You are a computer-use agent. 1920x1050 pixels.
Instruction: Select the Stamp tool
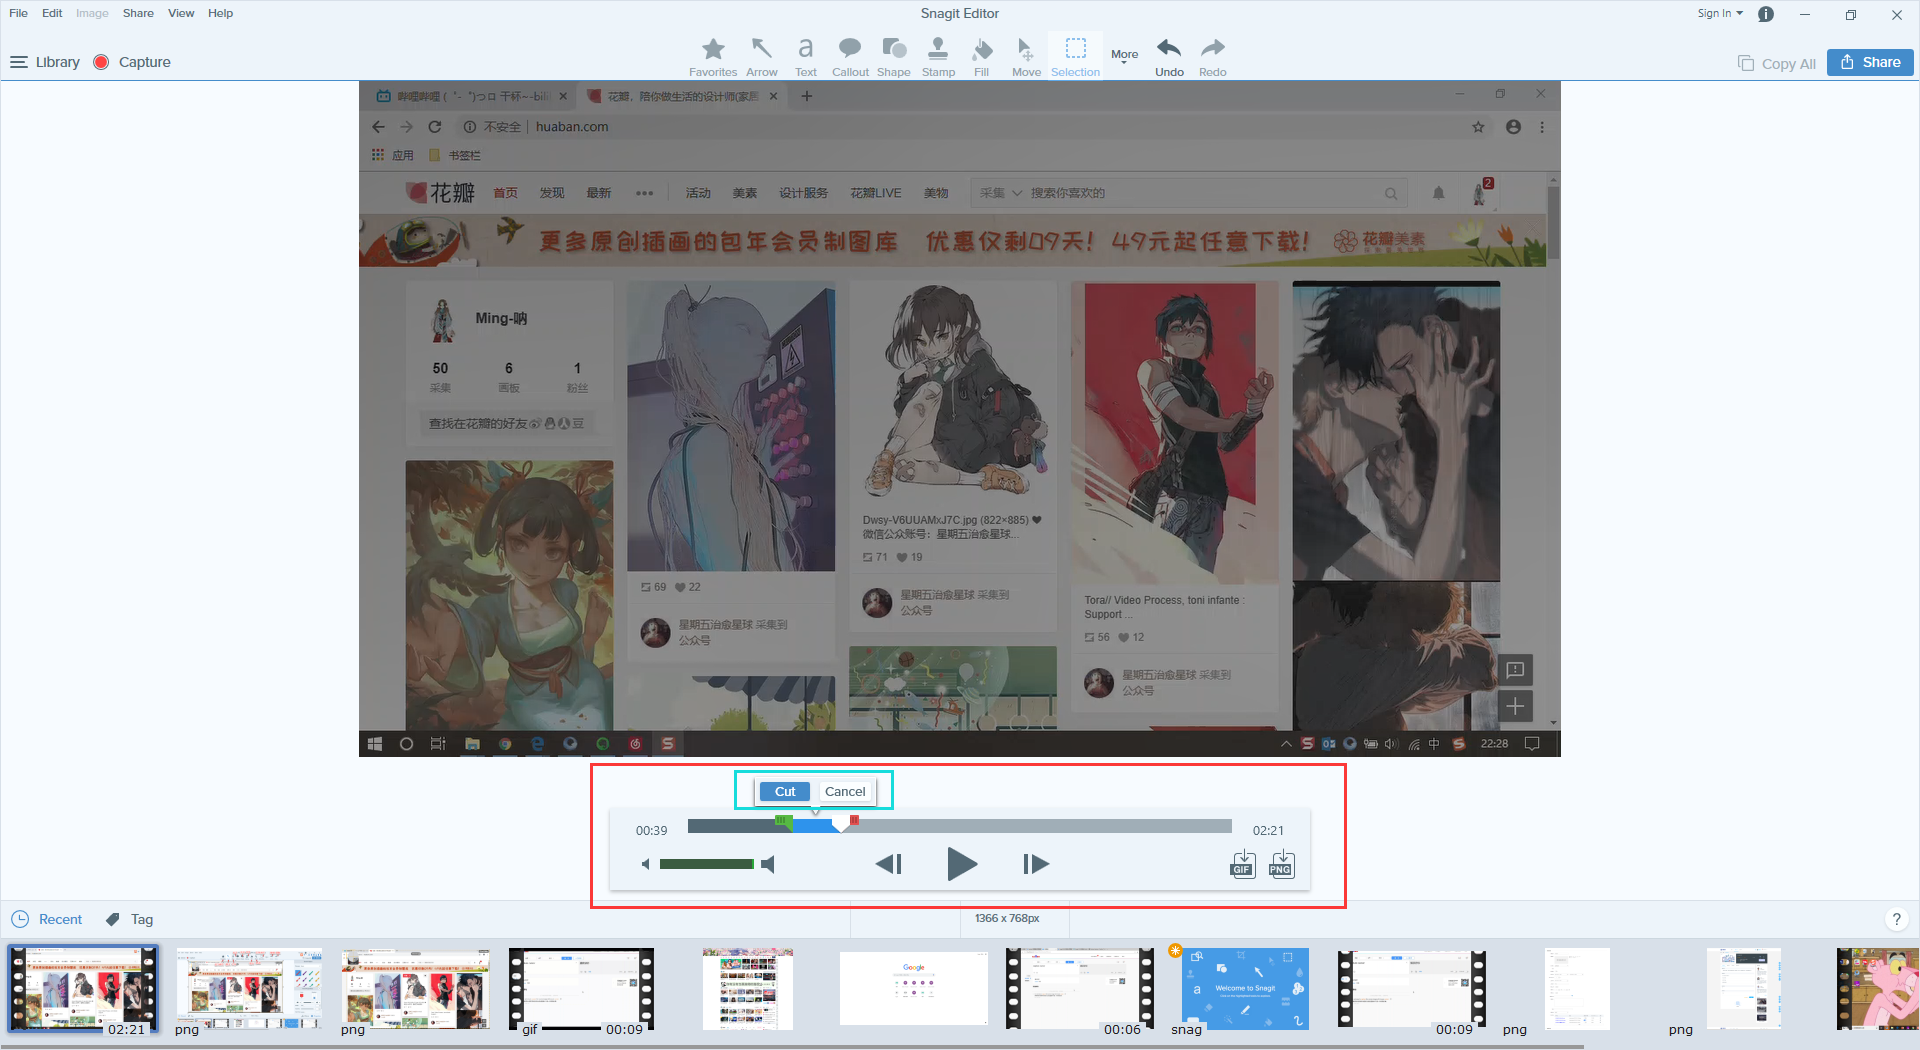pyautogui.click(x=938, y=56)
